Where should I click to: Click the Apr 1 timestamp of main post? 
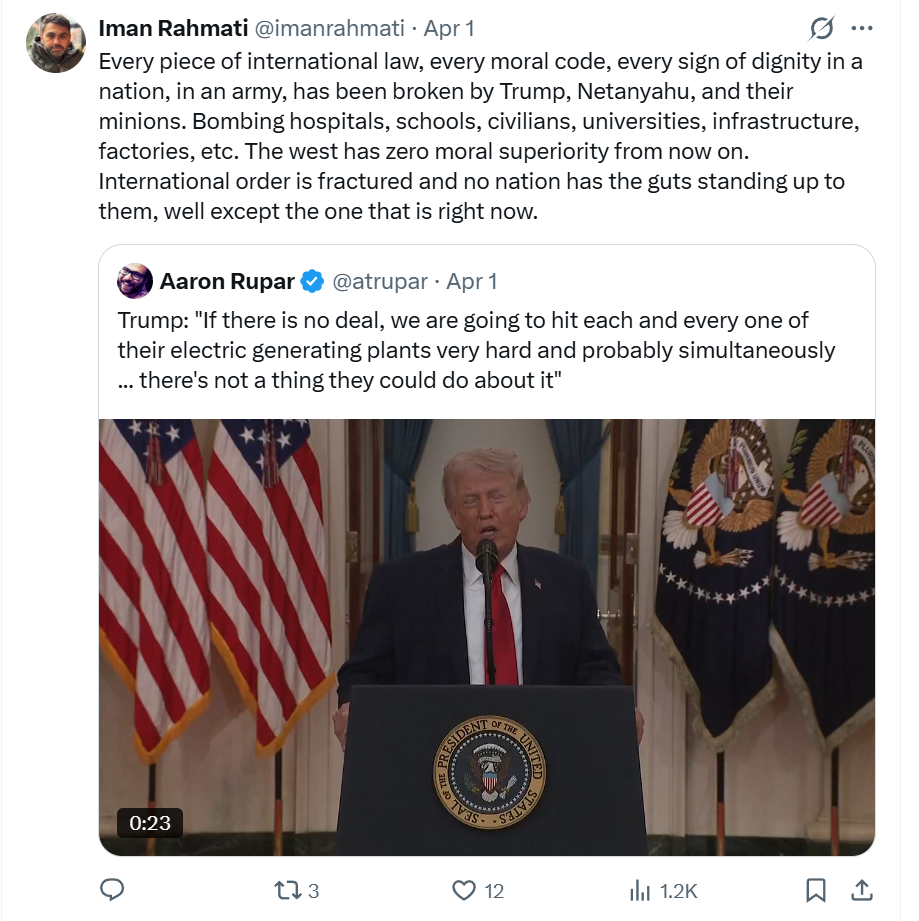point(450,29)
